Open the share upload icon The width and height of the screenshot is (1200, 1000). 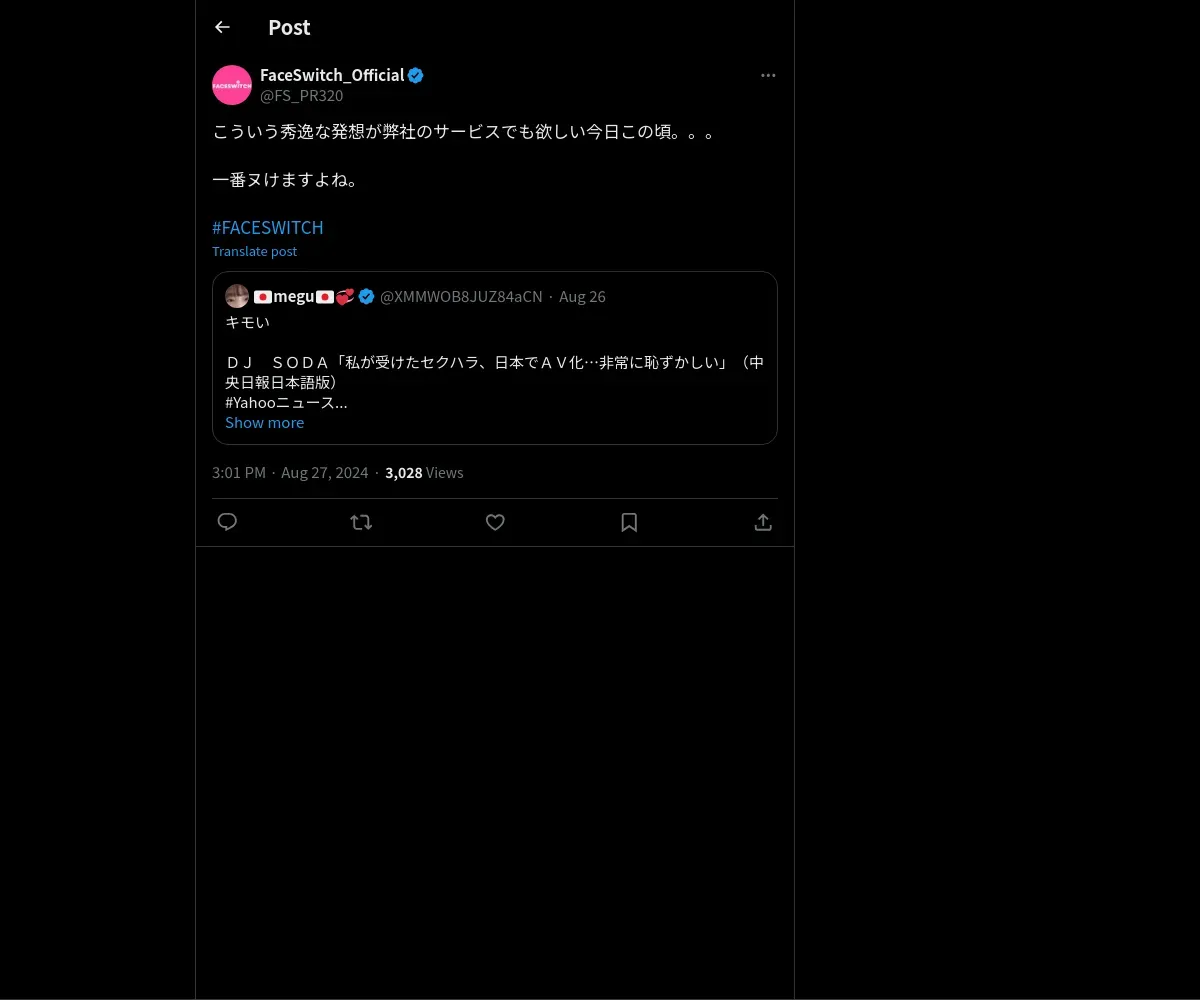point(763,522)
